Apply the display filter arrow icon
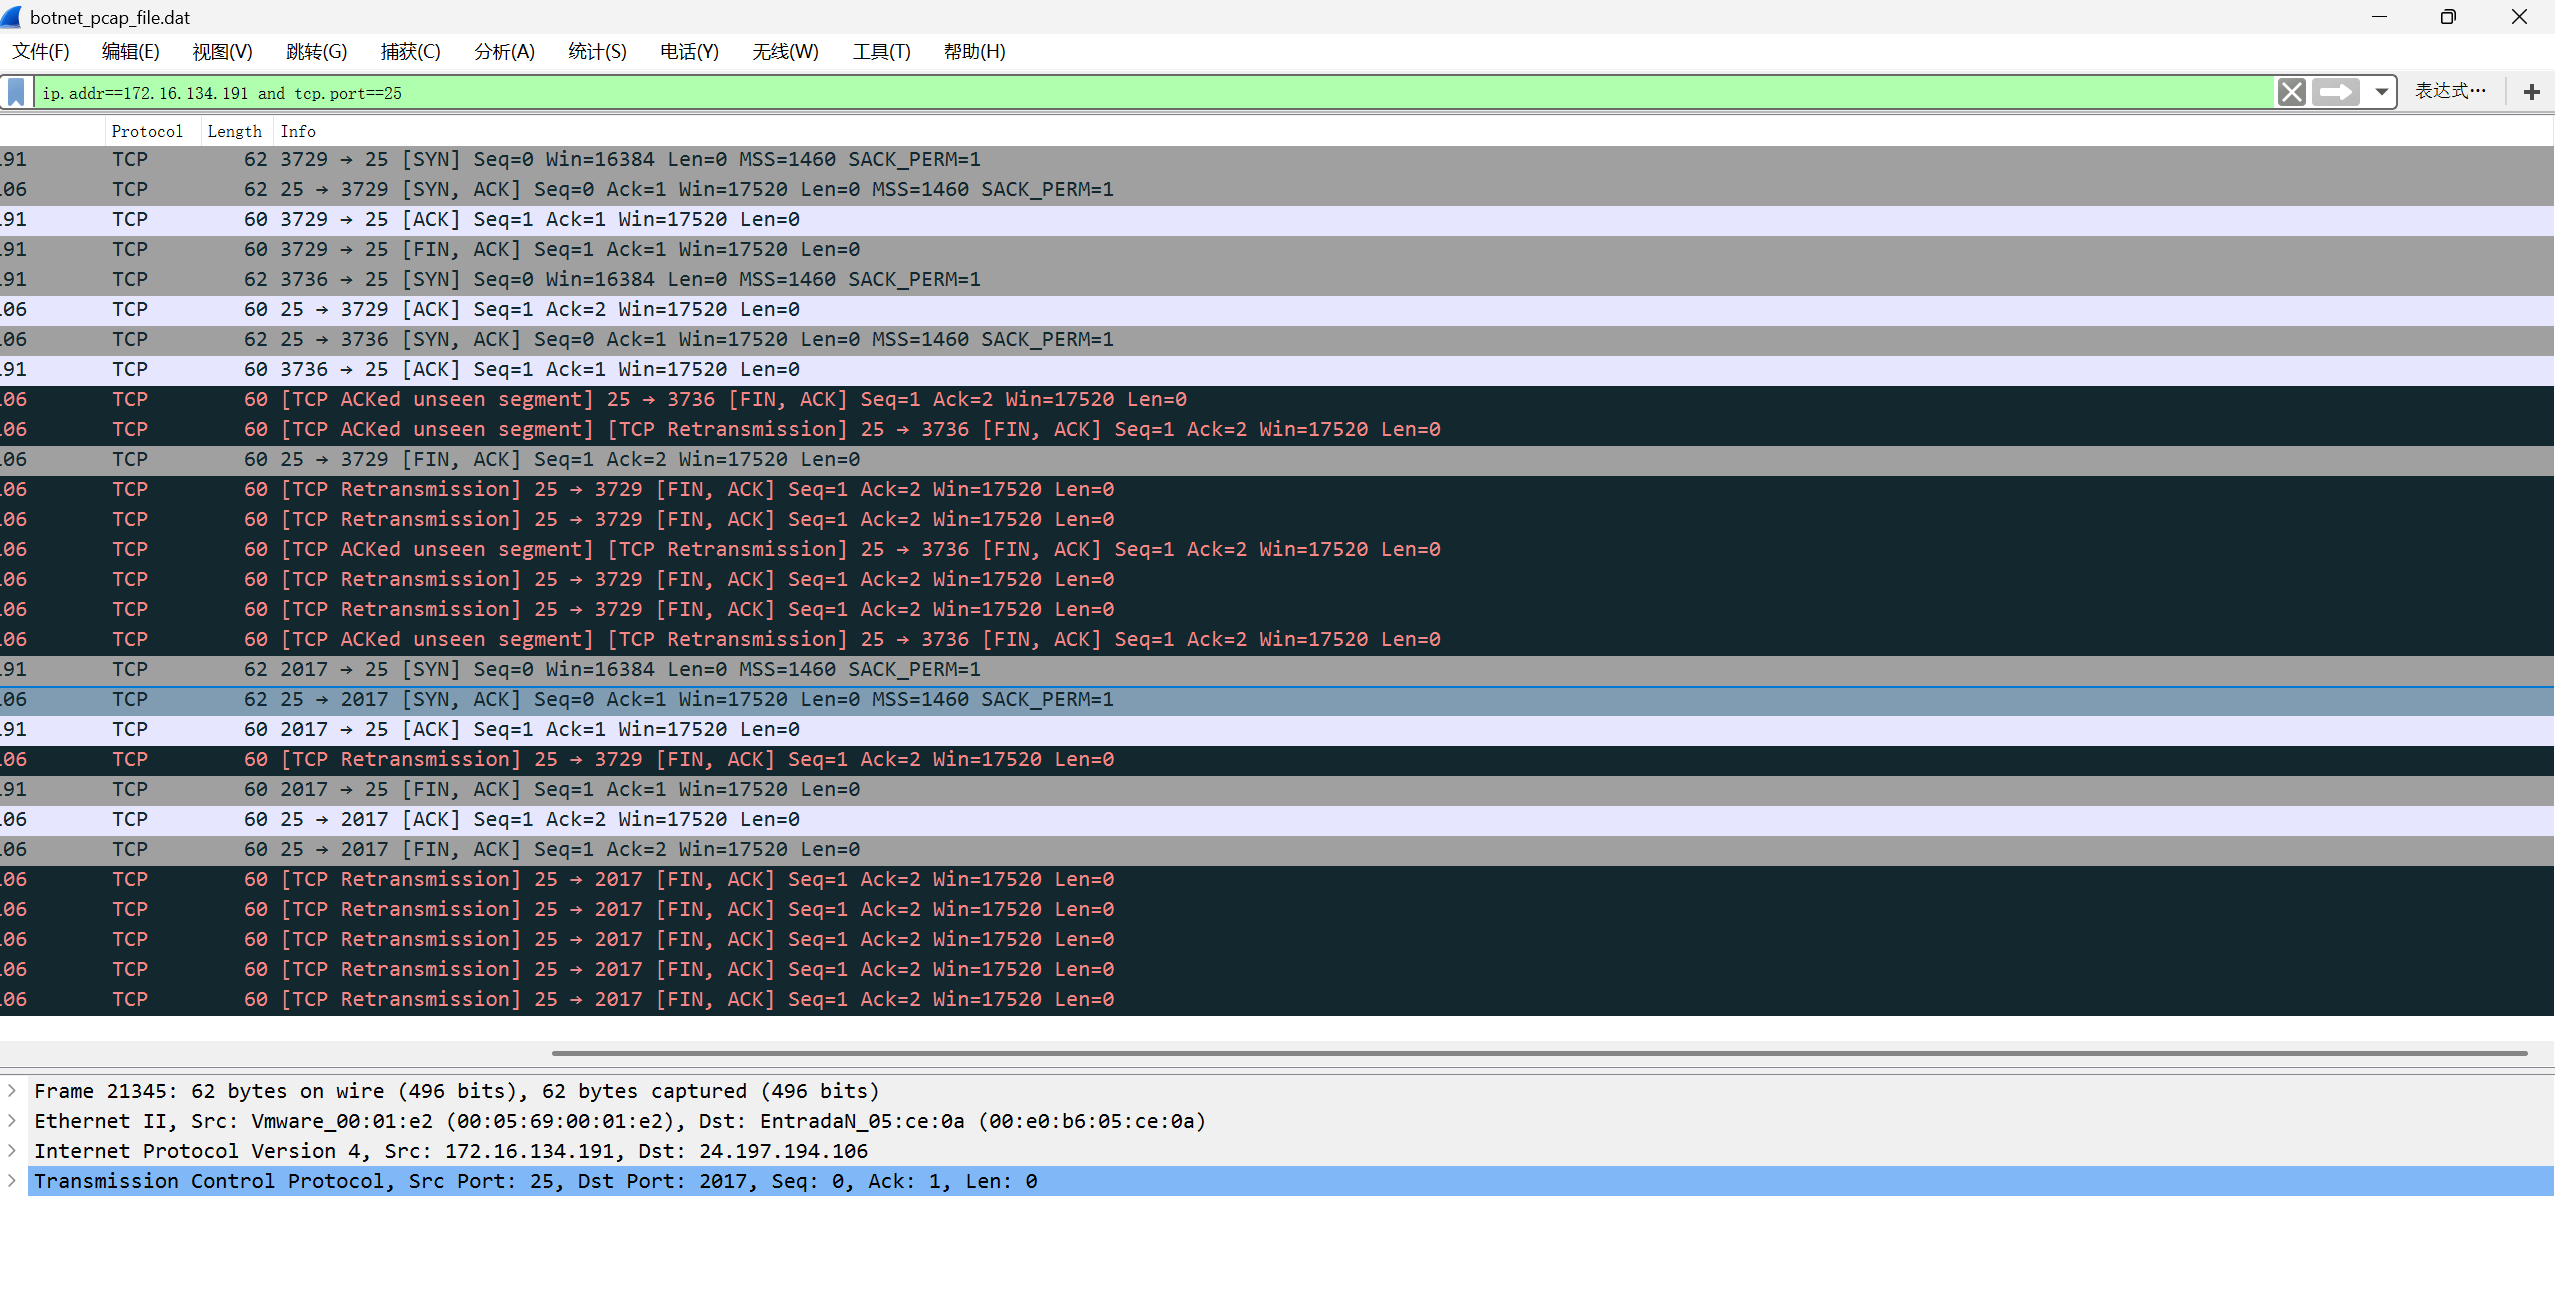 click(x=2336, y=92)
